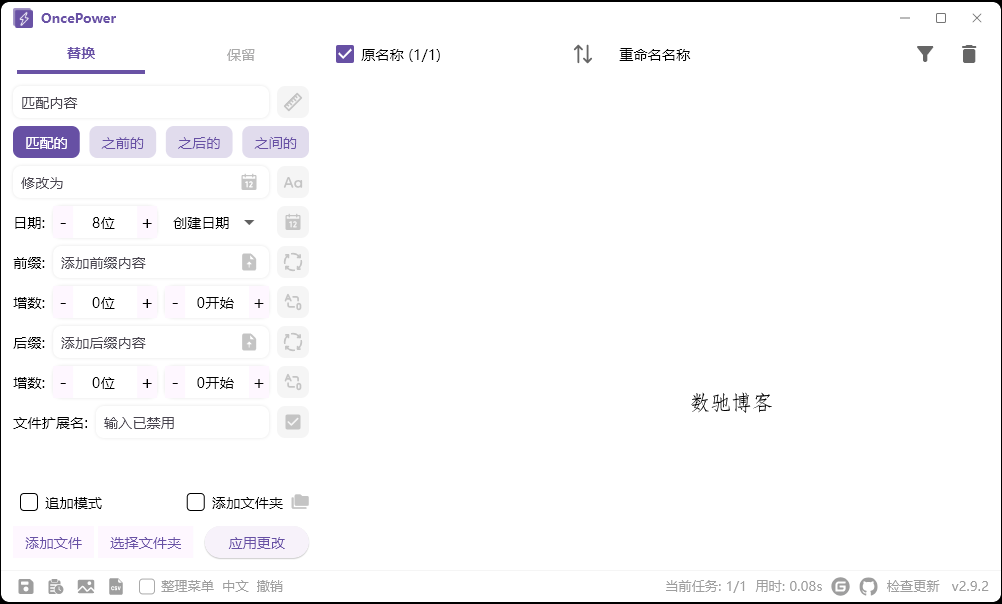Increase prefix 0位 digit count
Image resolution: width=1002 pixels, height=604 pixels.
(x=147, y=303)
